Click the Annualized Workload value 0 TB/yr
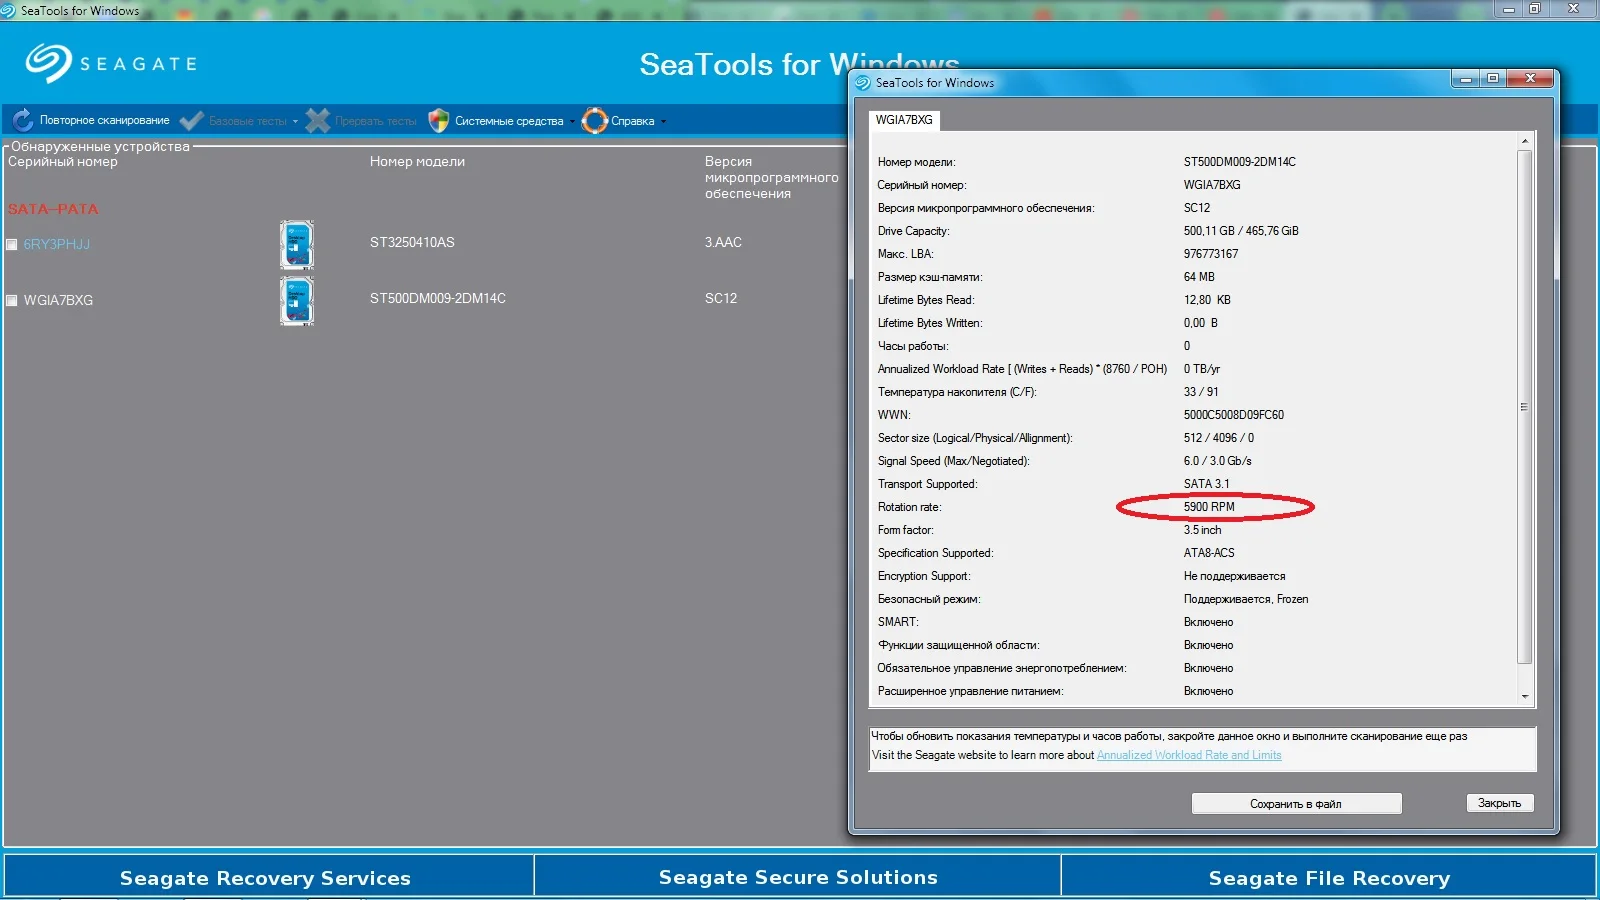 1202,369
